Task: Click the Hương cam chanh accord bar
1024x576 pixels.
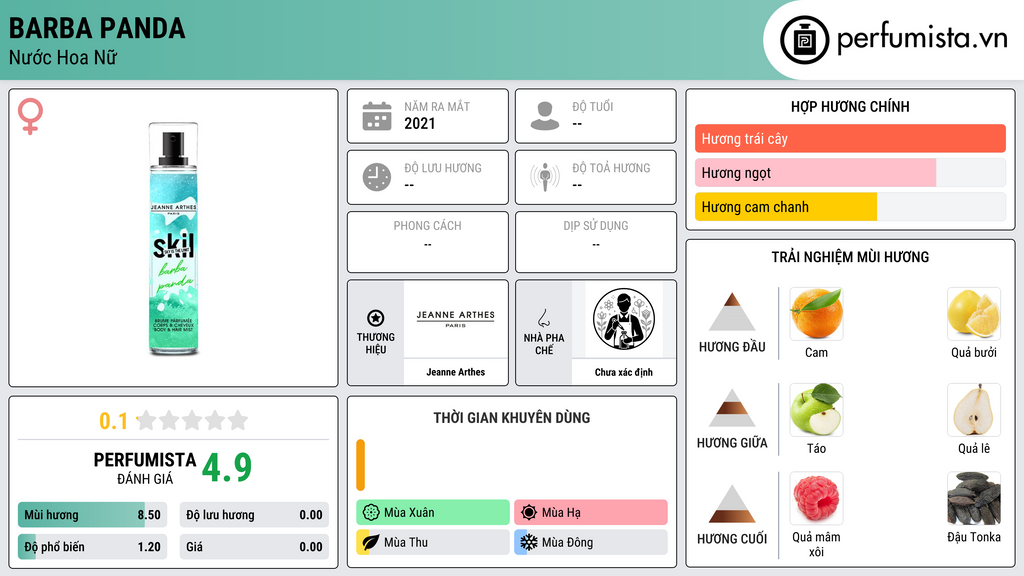Action: (x=850, y=207)
